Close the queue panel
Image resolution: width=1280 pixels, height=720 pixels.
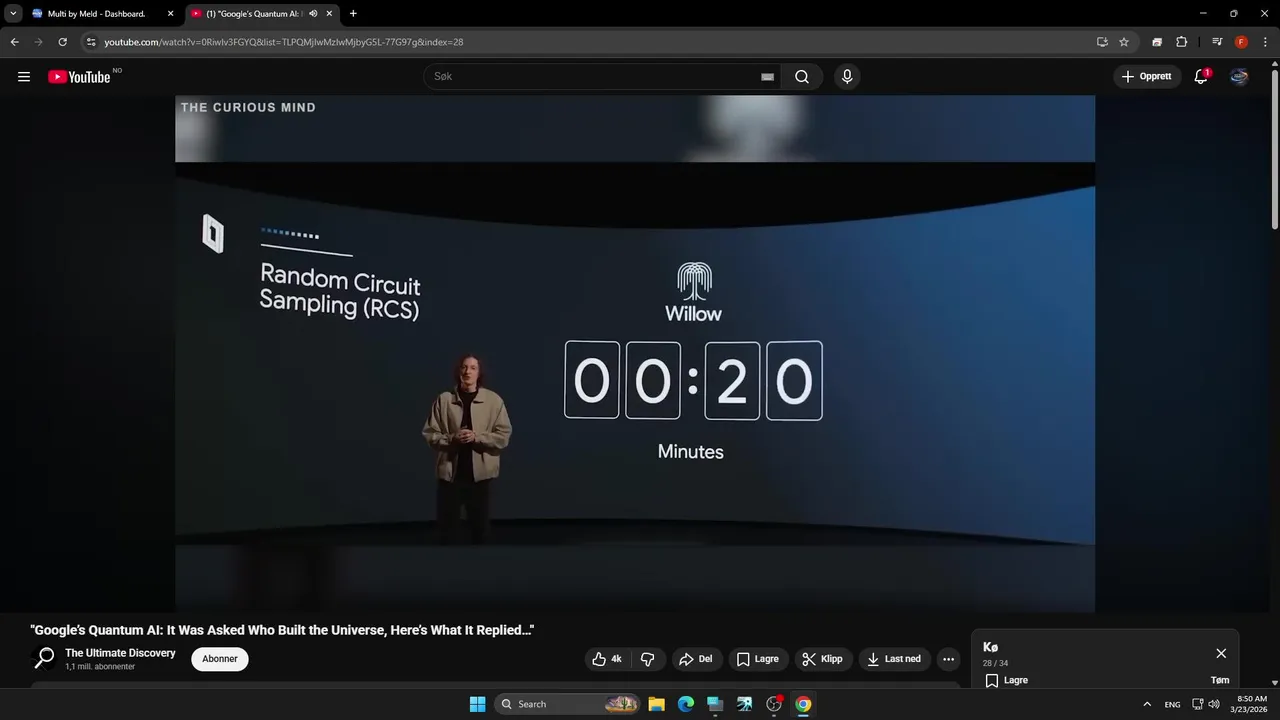(x=1221, y=653)
